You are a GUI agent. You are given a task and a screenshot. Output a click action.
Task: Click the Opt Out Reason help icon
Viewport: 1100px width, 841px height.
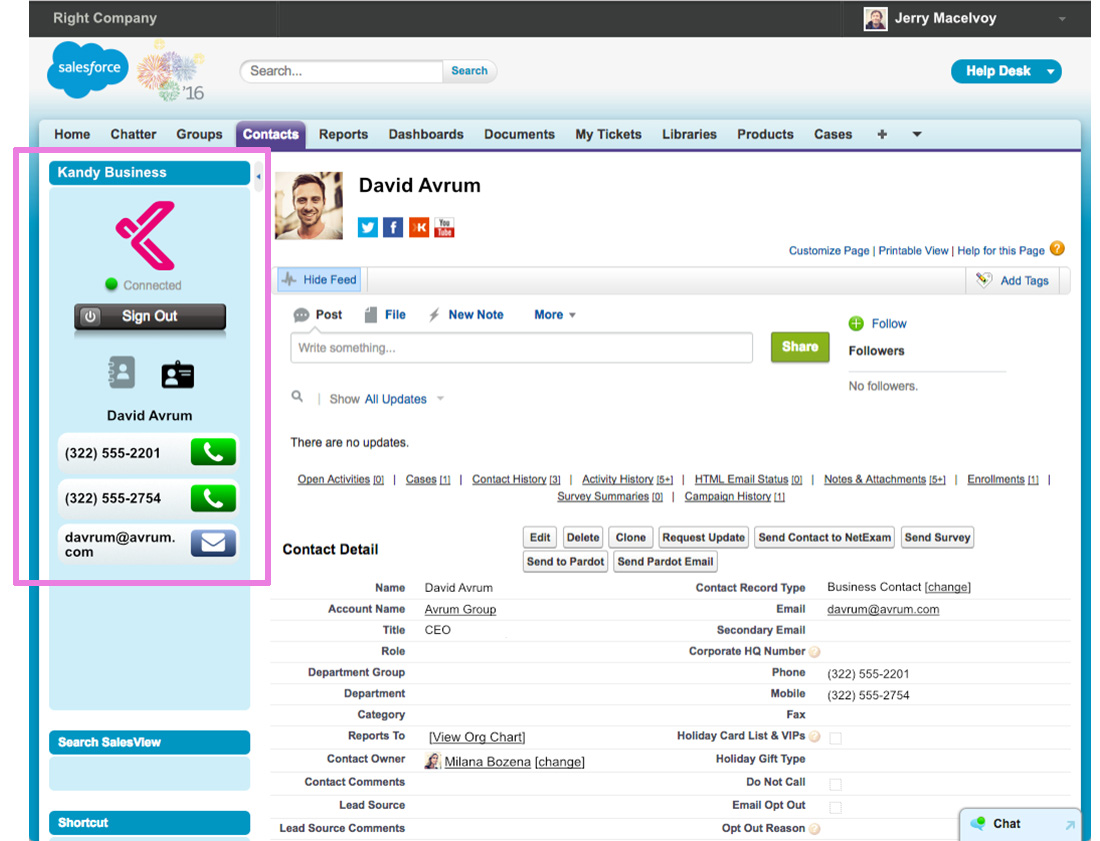(x=814, y=829)
